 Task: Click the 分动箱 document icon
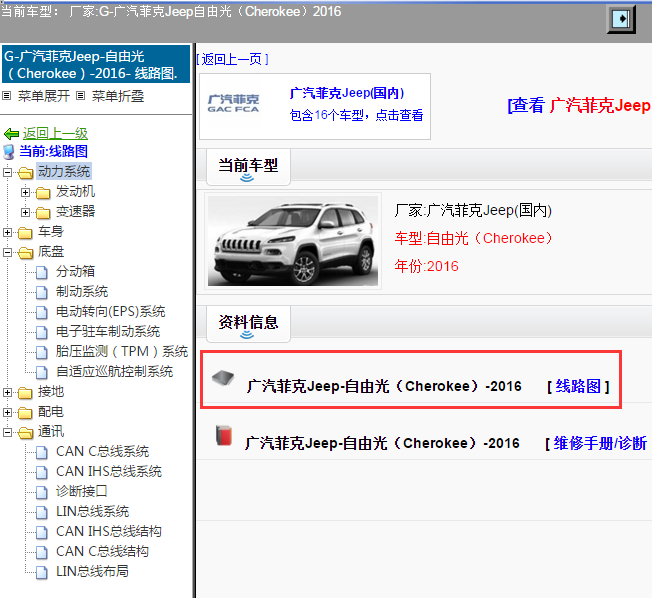tap(42, 272)
